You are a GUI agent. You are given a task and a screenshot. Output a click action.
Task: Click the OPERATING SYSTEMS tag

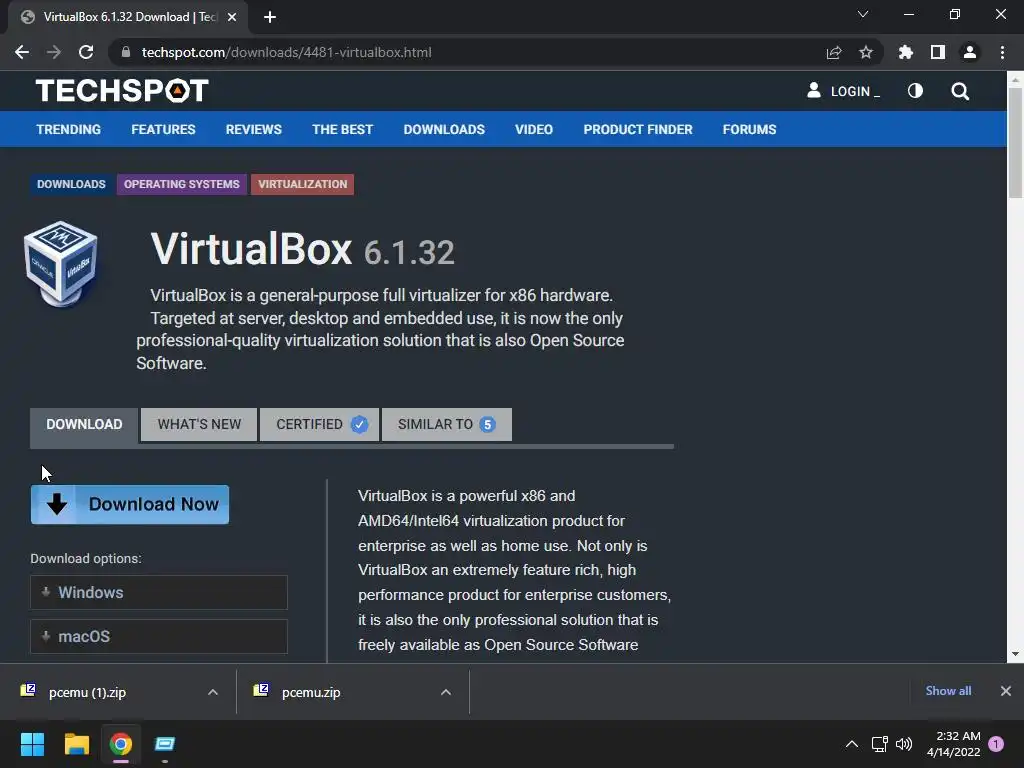click(182, 184)
